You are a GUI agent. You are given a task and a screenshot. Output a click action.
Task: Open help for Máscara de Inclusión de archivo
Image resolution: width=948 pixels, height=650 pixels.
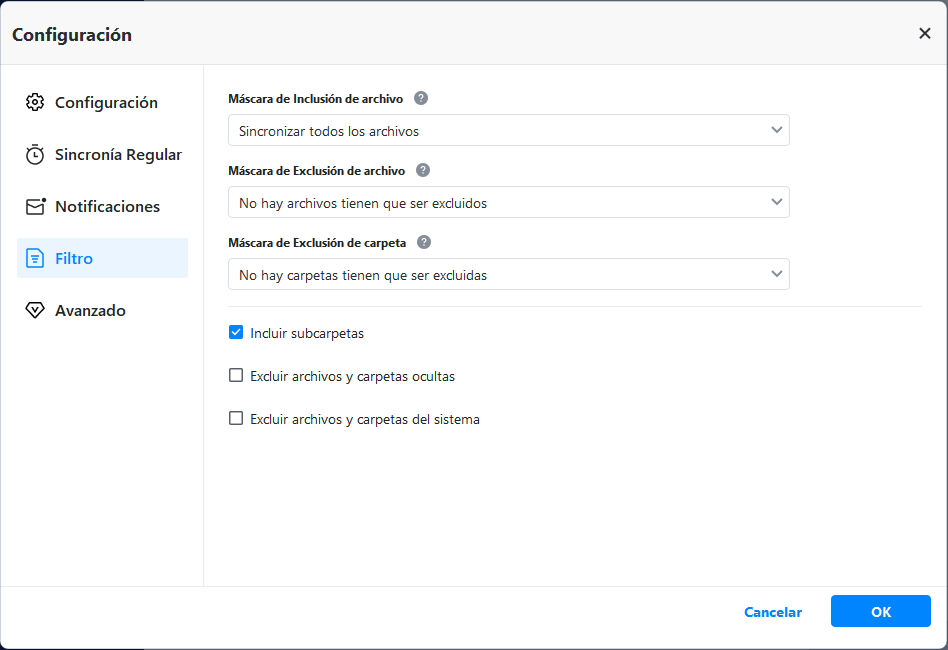click(x=421, y=98)
